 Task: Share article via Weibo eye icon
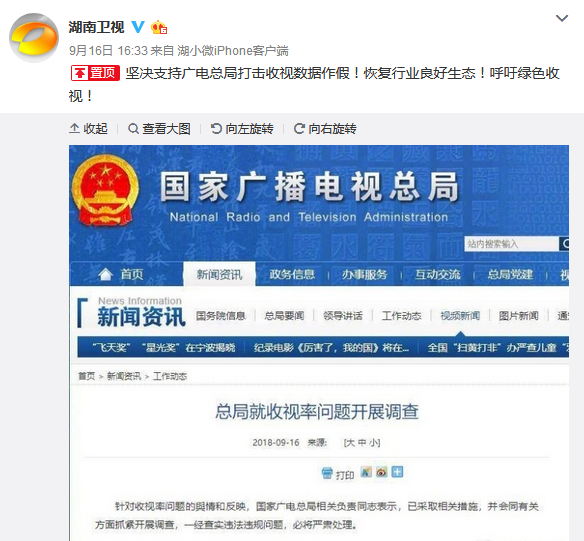[x=381, y=472]
